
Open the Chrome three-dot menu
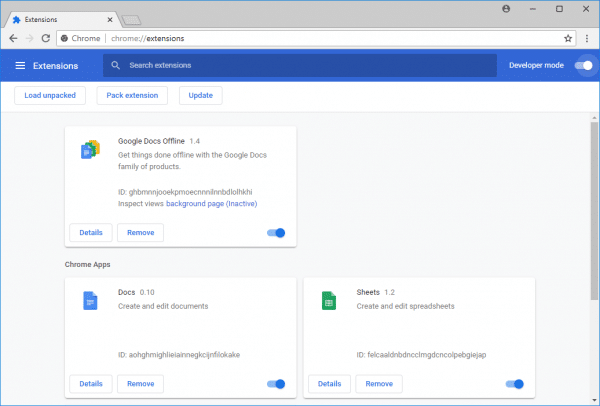pos(587,38)
